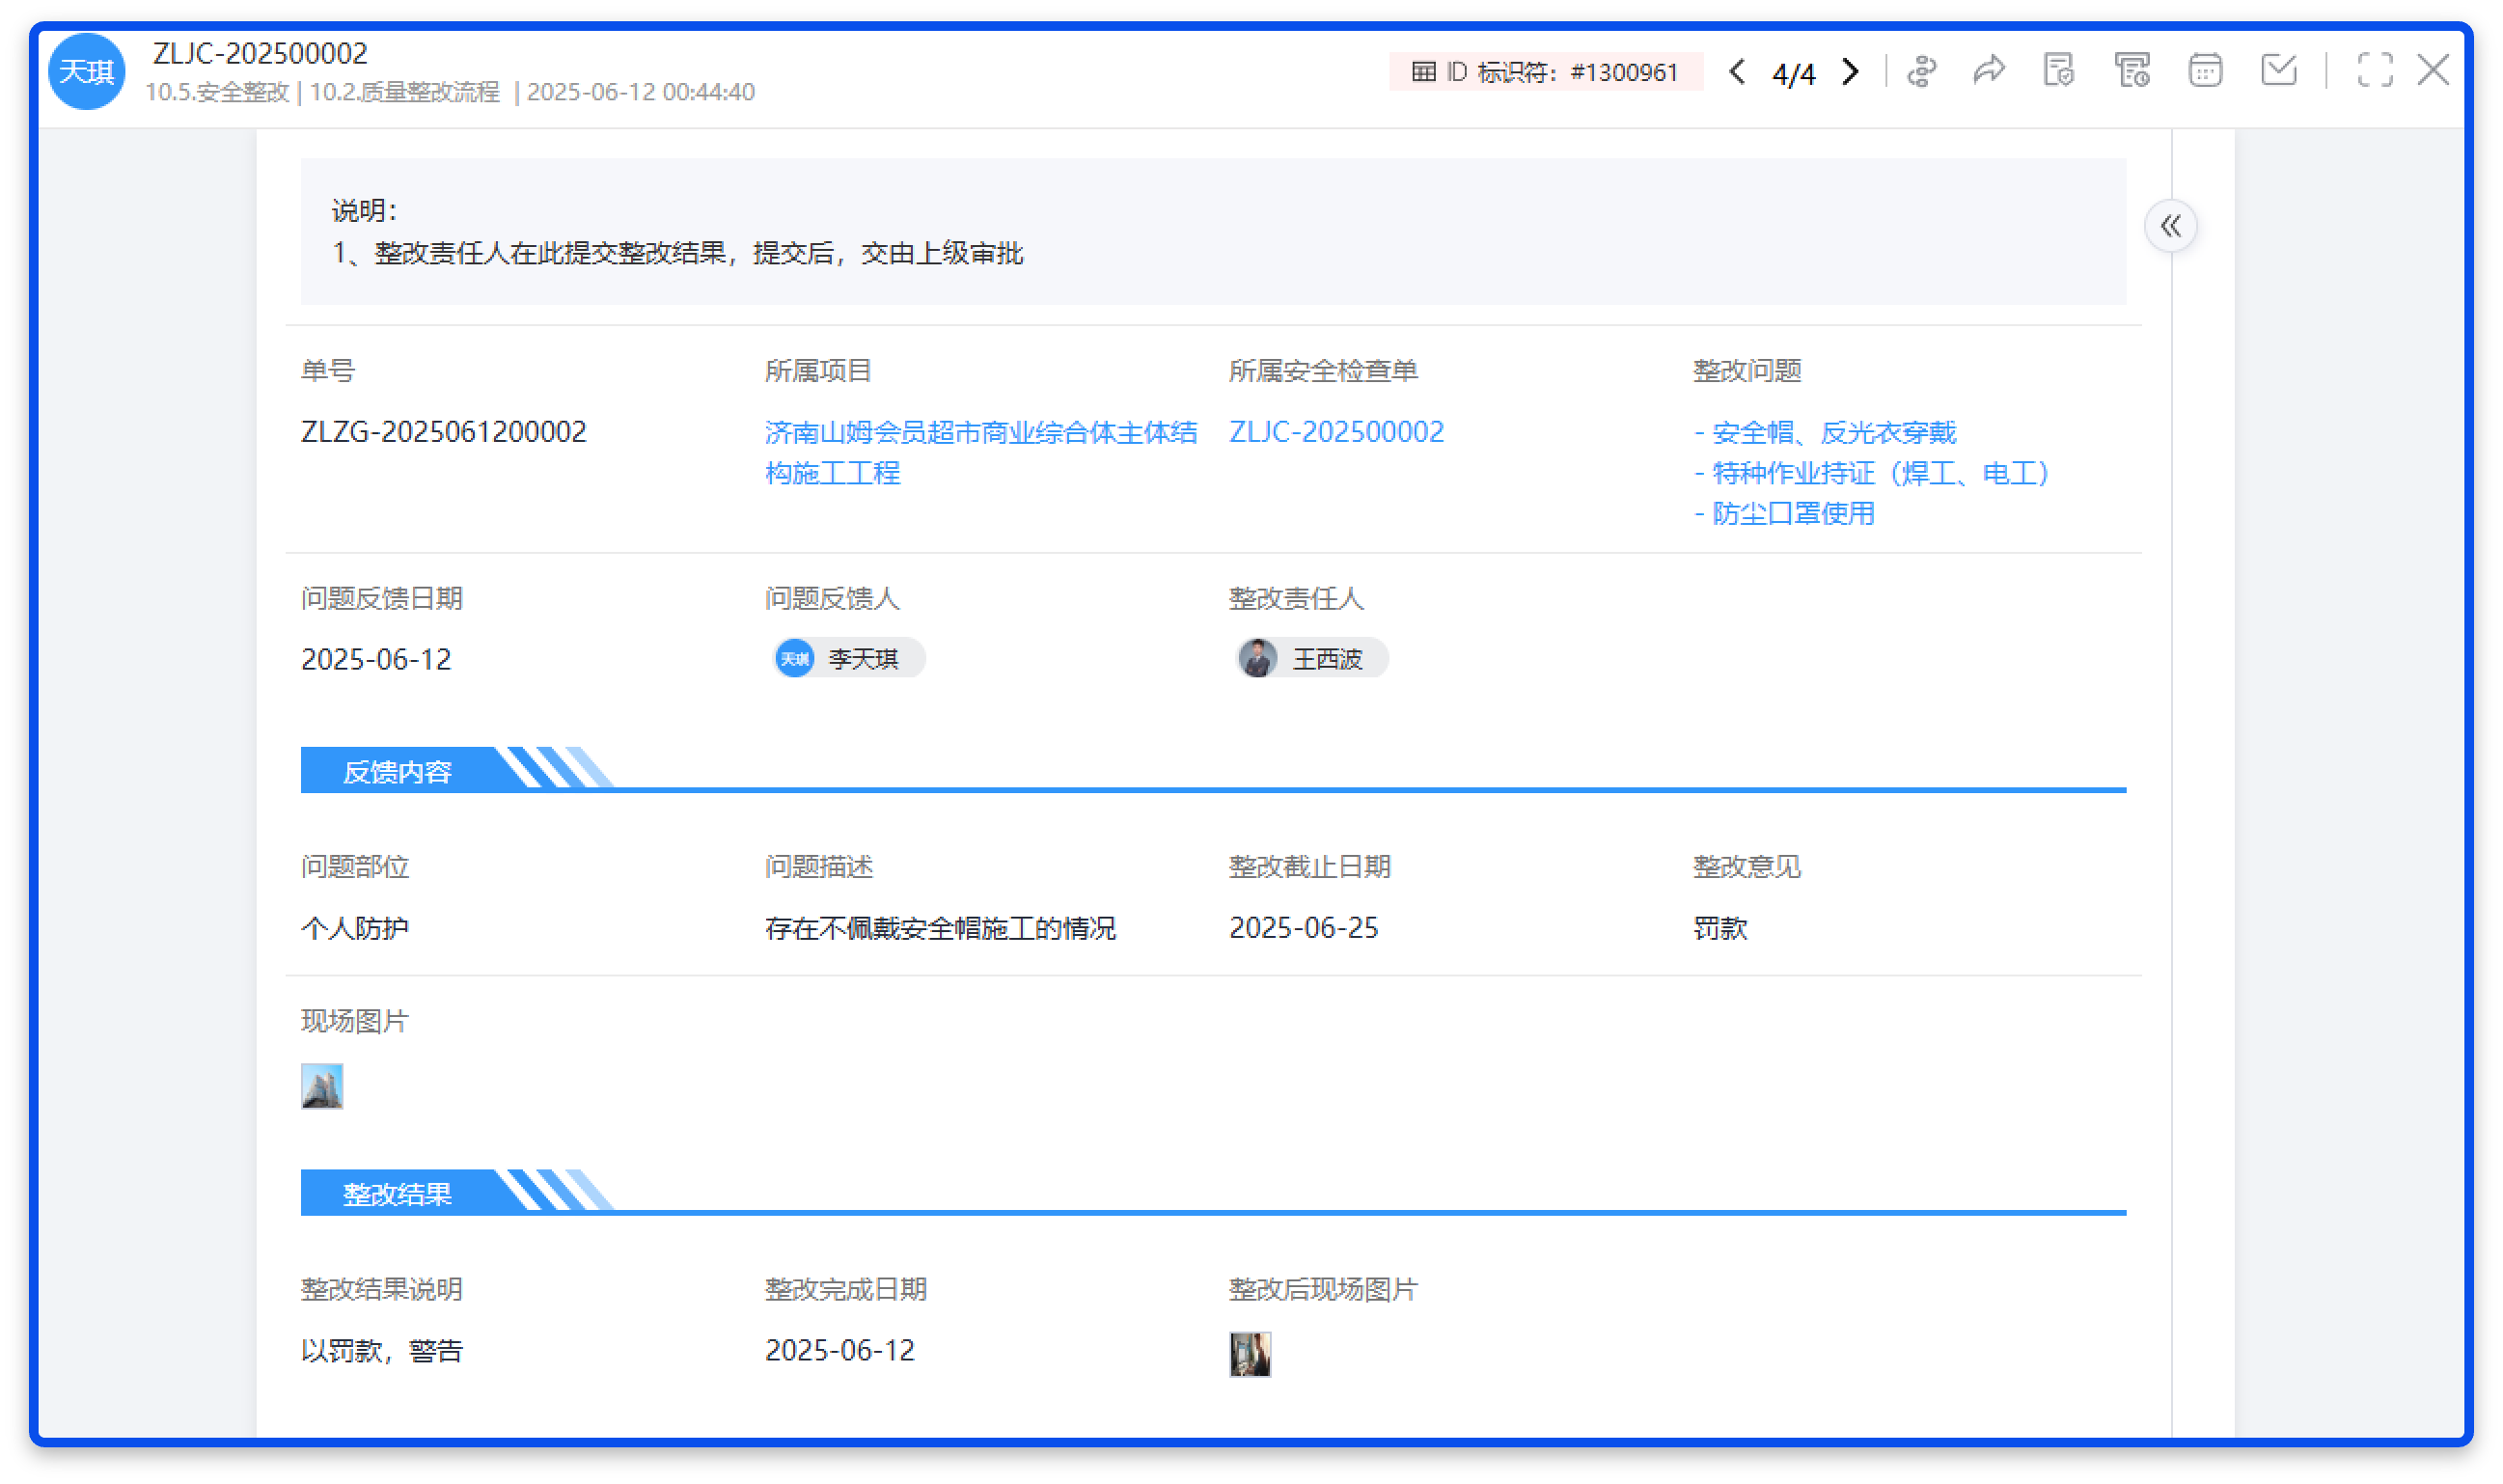Image resolution: width=2503 pixels, height=1484 pixels.
Task: Go to the previous record with the left chevron
Action: point(1737,72)
